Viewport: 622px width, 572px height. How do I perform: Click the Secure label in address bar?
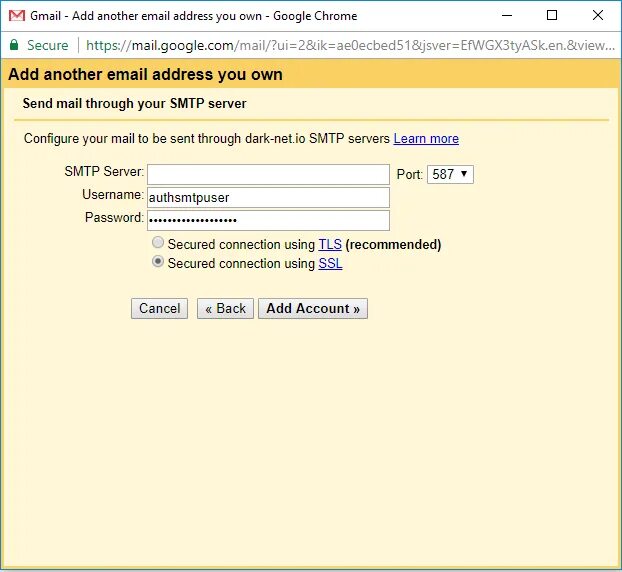coord(48,45)
